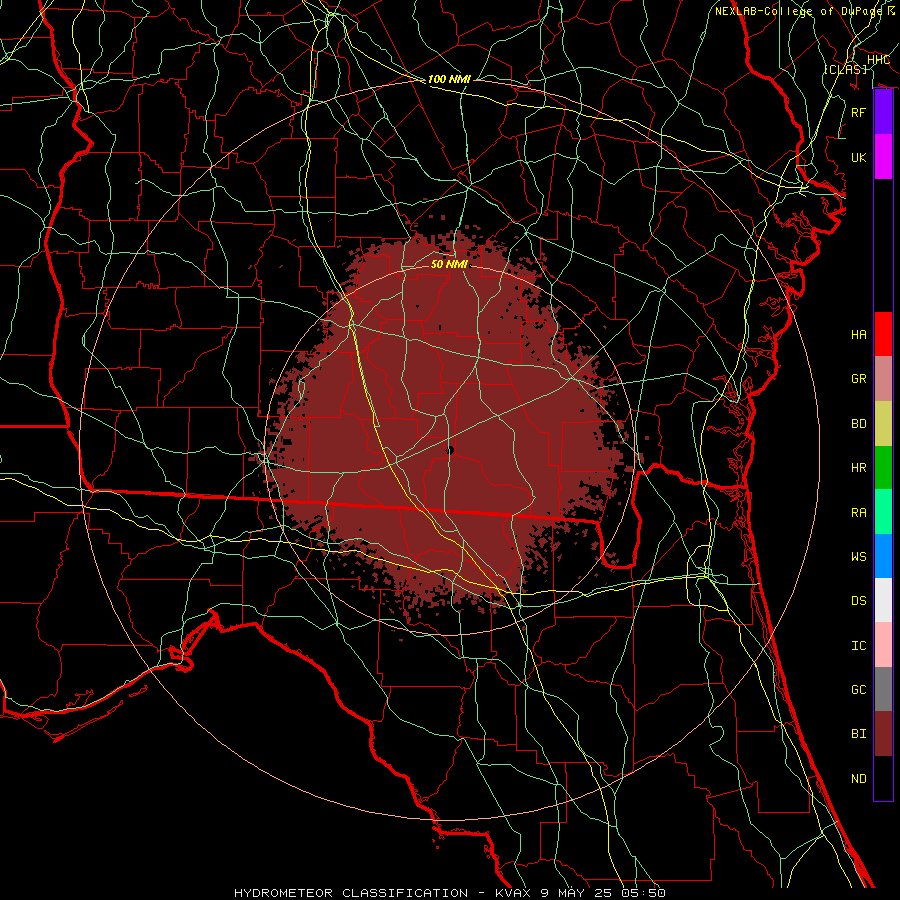This screenshot has width=900, height=900.
Task: Click the DS white legend swatch
Action: tap(883, 600)
